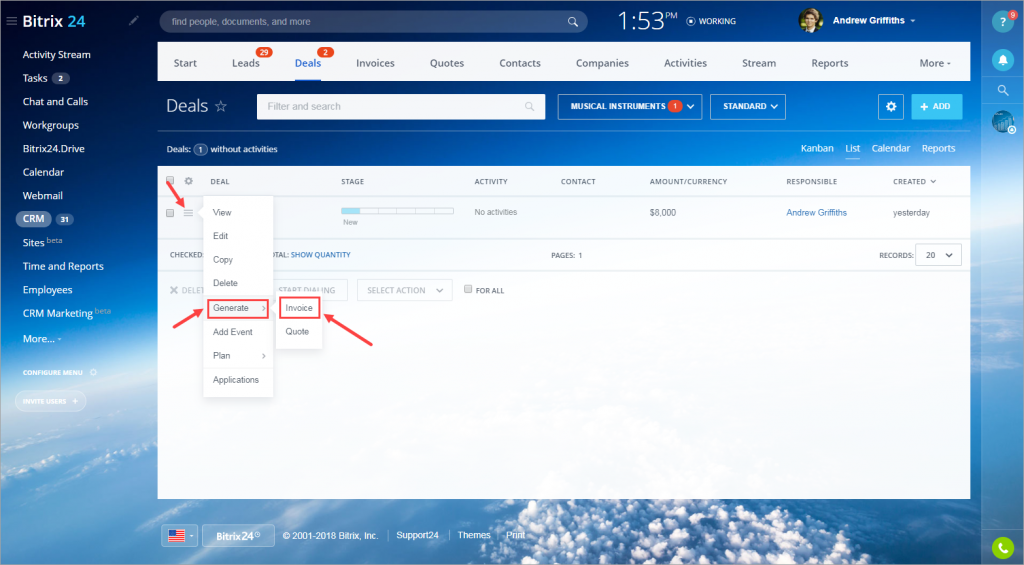The height and width of the screenshot is (565, 1024).
Task: Click Andrew Griffiths profile avatar
Action: pyautogui.click(x=810, y=21)
